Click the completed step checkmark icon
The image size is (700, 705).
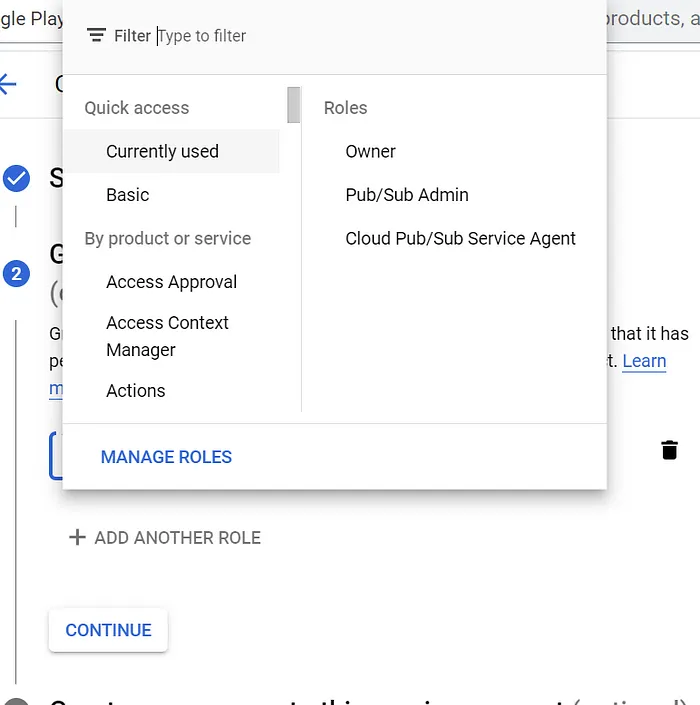[x=16, y=179]
